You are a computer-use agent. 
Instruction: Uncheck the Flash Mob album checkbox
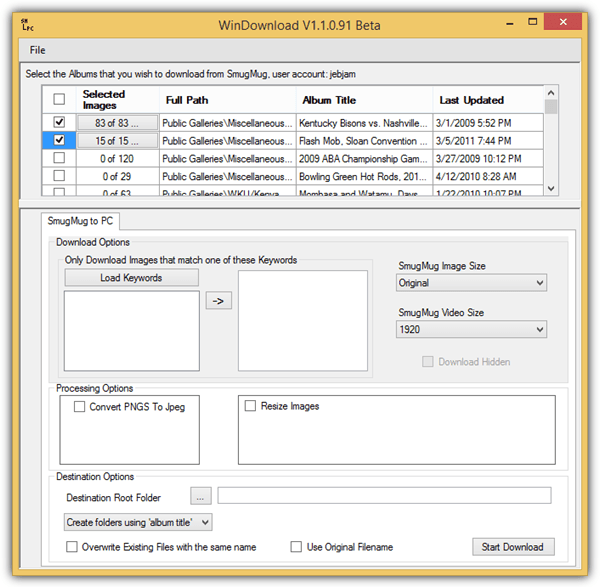[59, 140]
